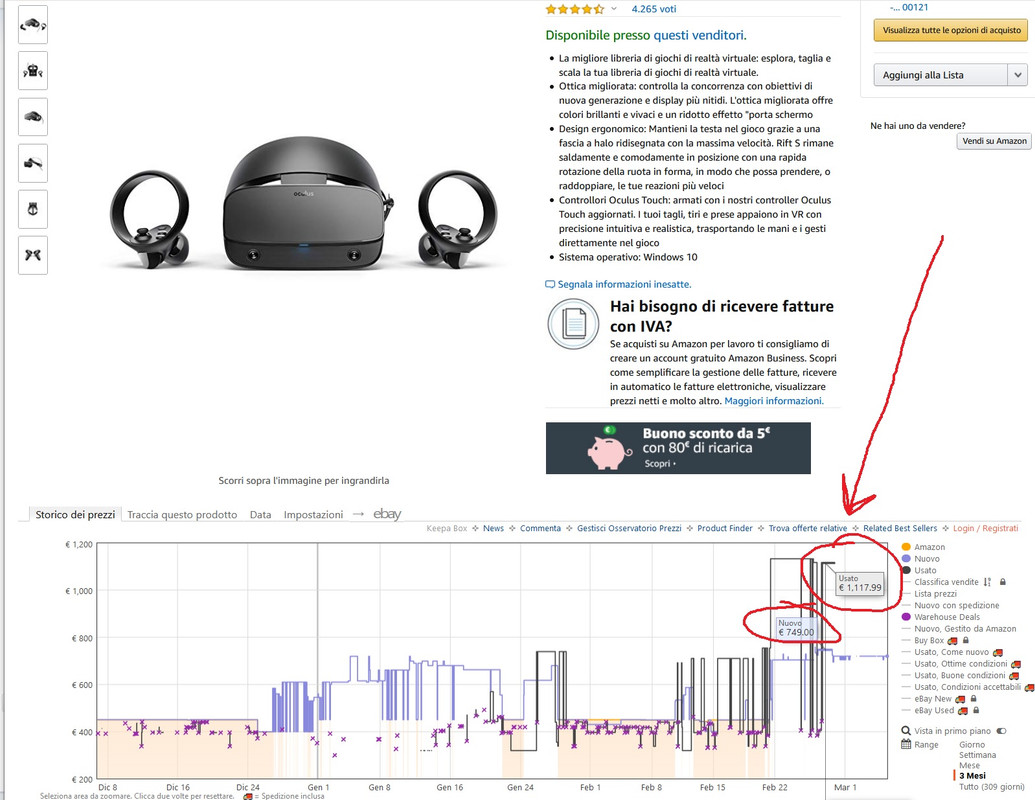This screenshot has height=800, width=1035.
Task: Open the Data tab
Action: pos(261,514)
